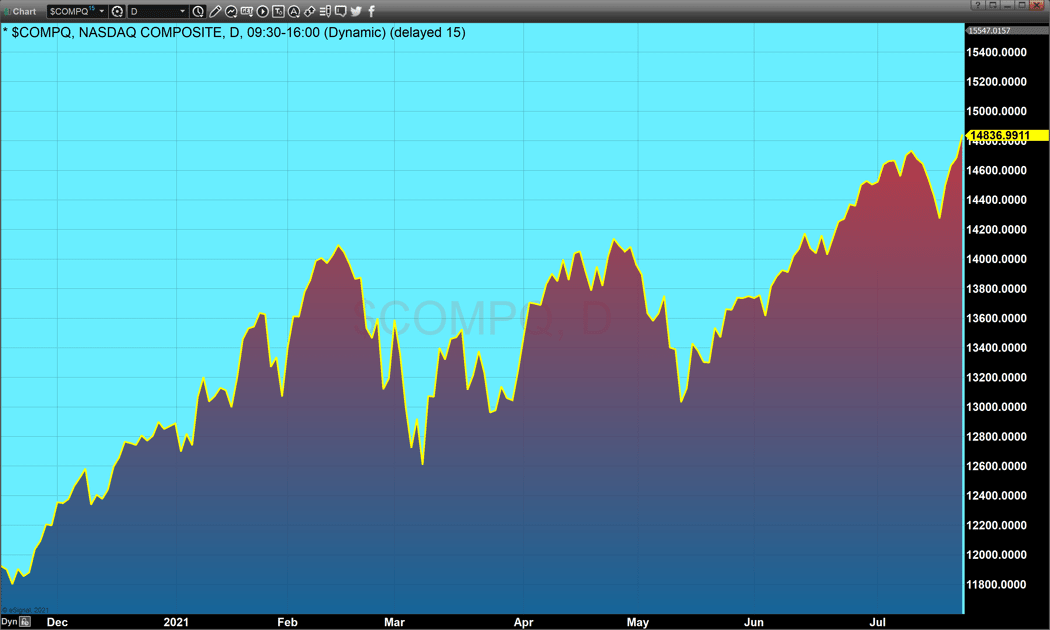
Task: Click the 2021 label on time axis
Action: [176, 622]
